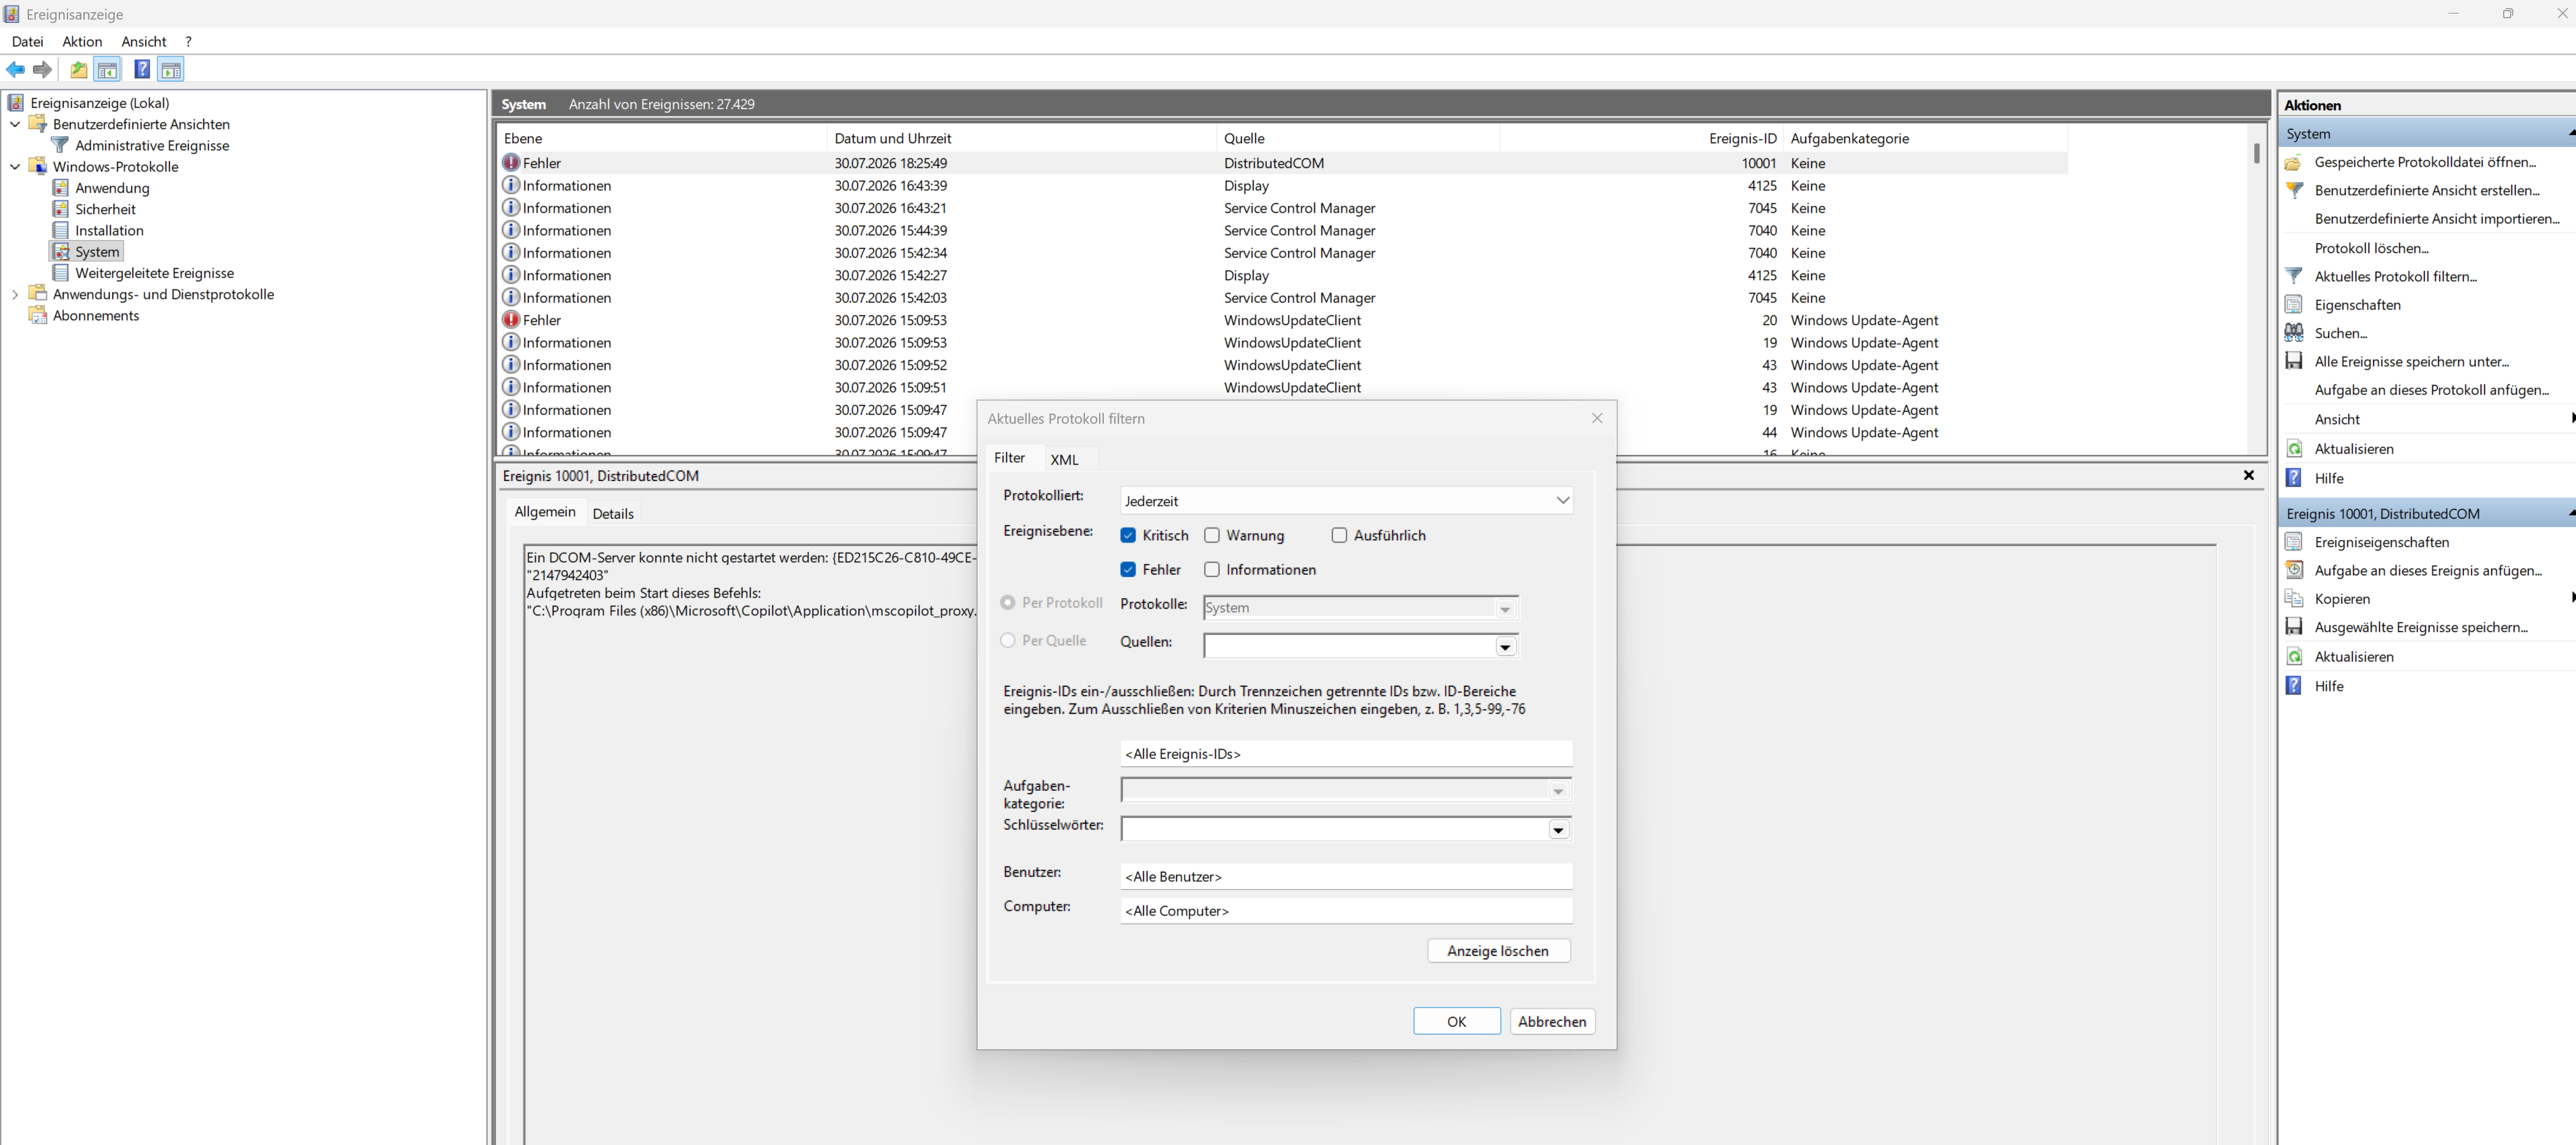Toggle the console tree toolbar icon

107,69
